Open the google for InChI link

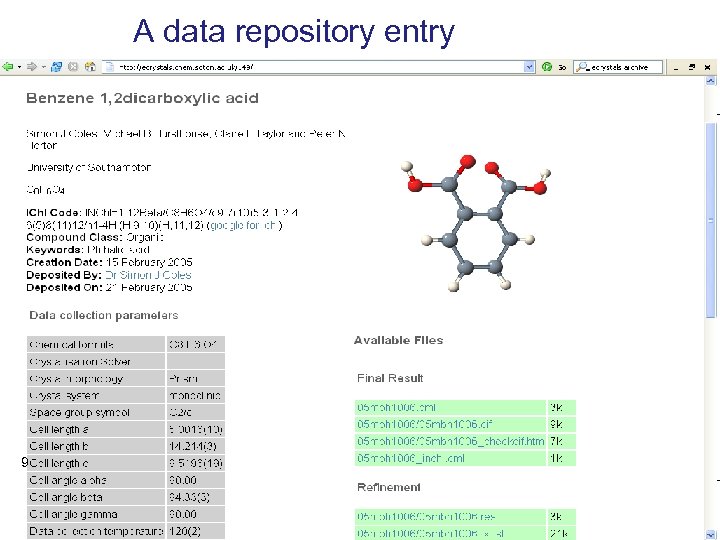coord(243,225)
